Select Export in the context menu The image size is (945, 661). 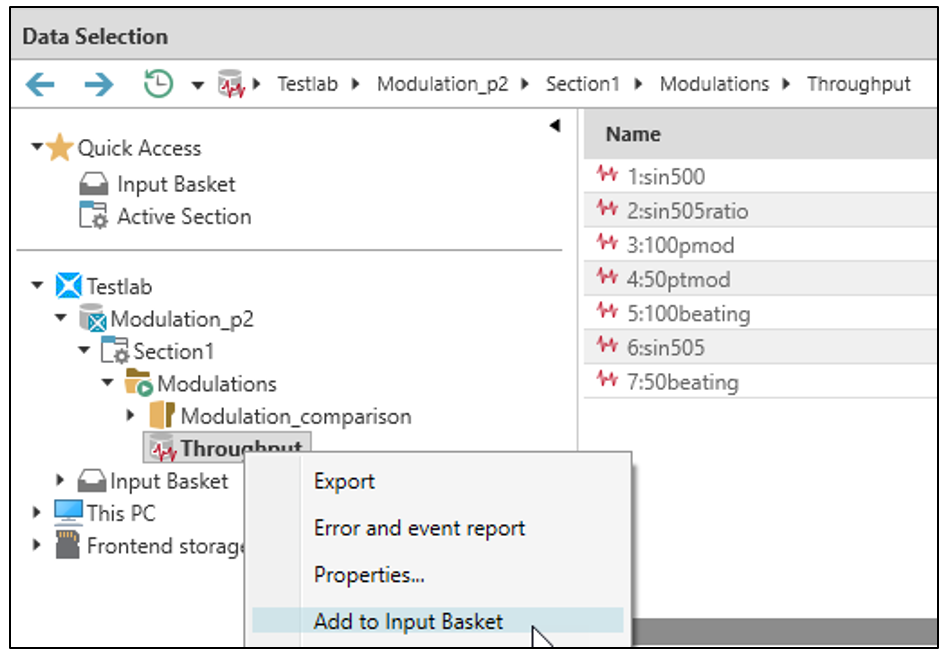[344, 481]
